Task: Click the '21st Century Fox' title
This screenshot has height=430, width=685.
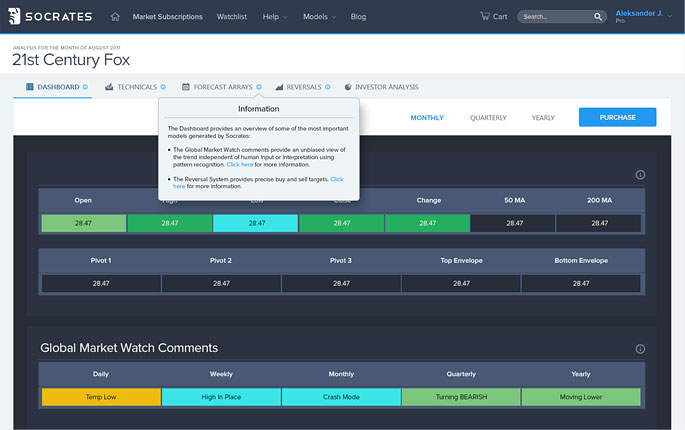Action: tap(71, 60)
